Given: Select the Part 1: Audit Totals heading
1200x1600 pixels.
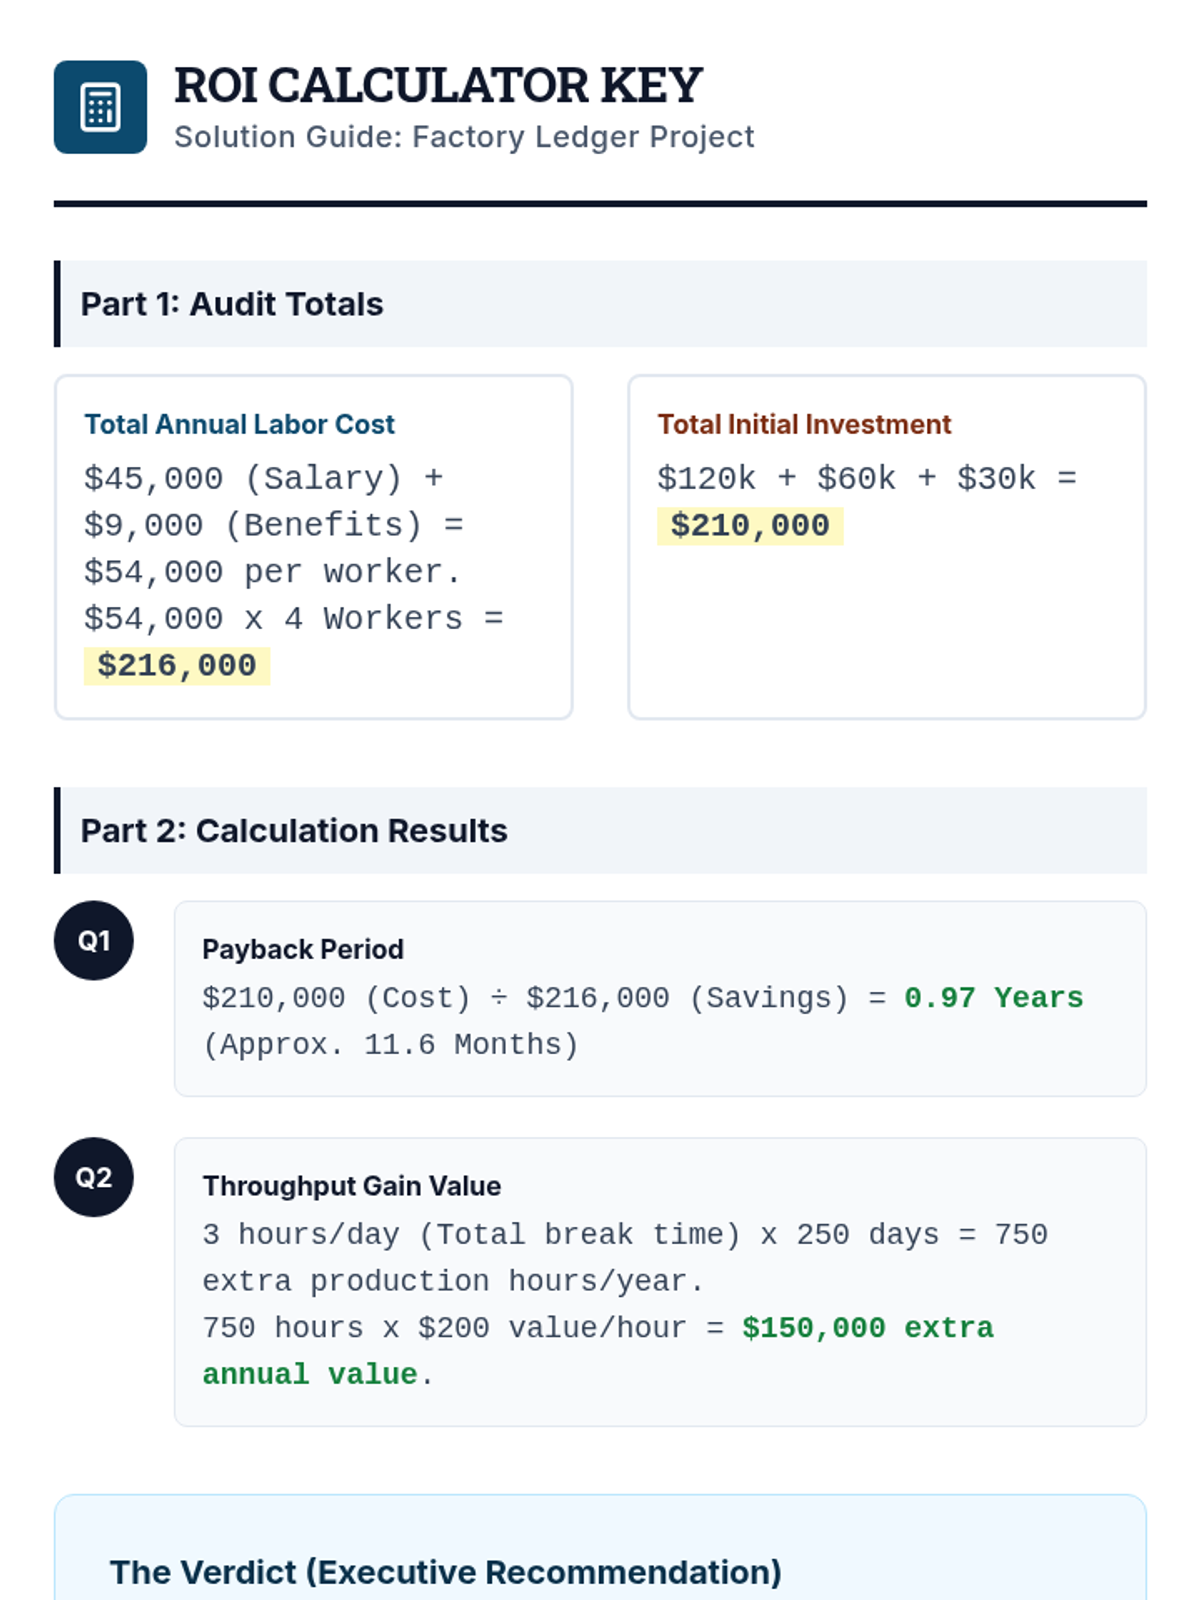Looking at the screenshot, I should click(x=232, y=304).
